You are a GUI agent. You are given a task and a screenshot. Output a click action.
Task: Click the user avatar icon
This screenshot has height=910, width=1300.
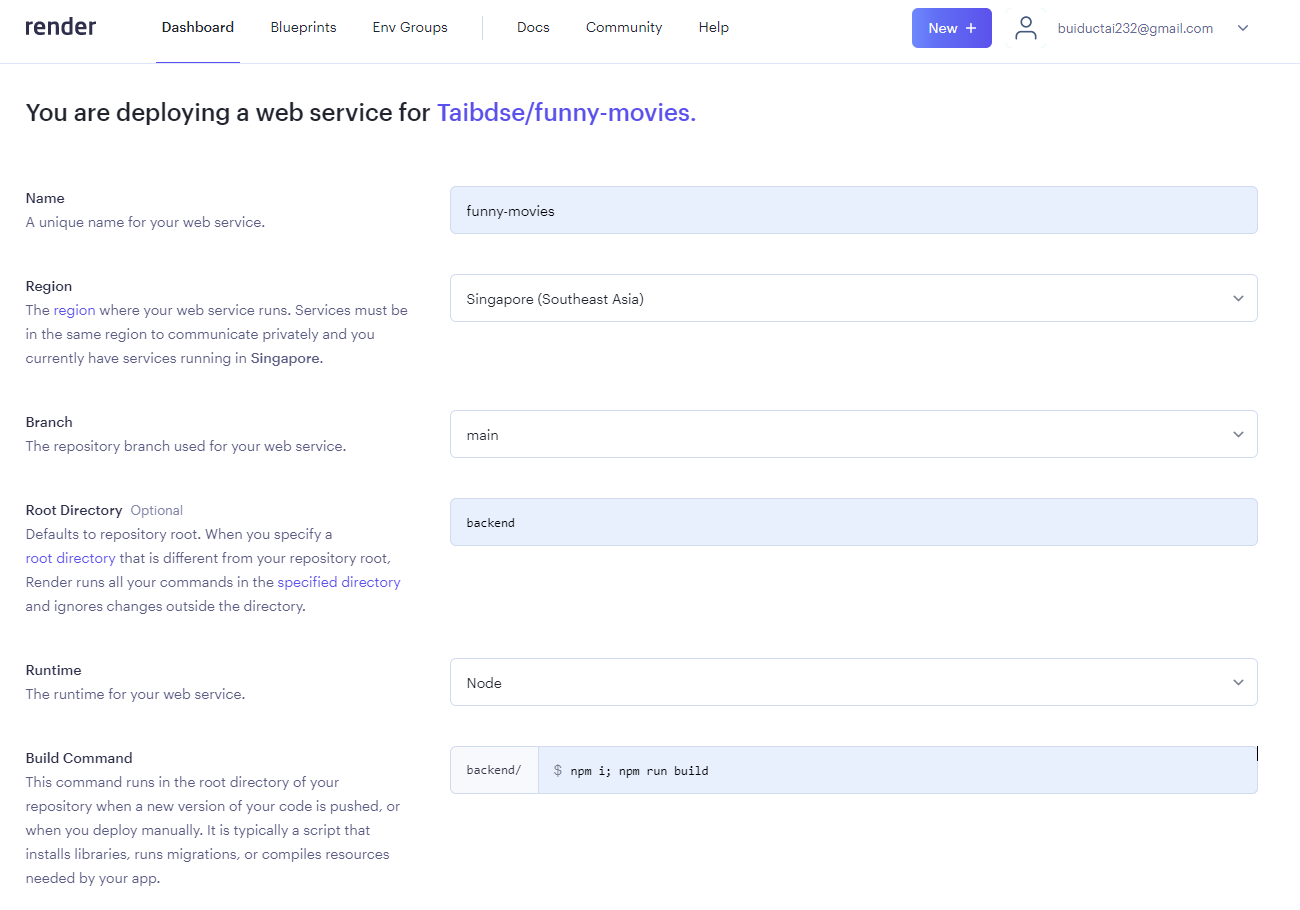tap(1025, 28)
